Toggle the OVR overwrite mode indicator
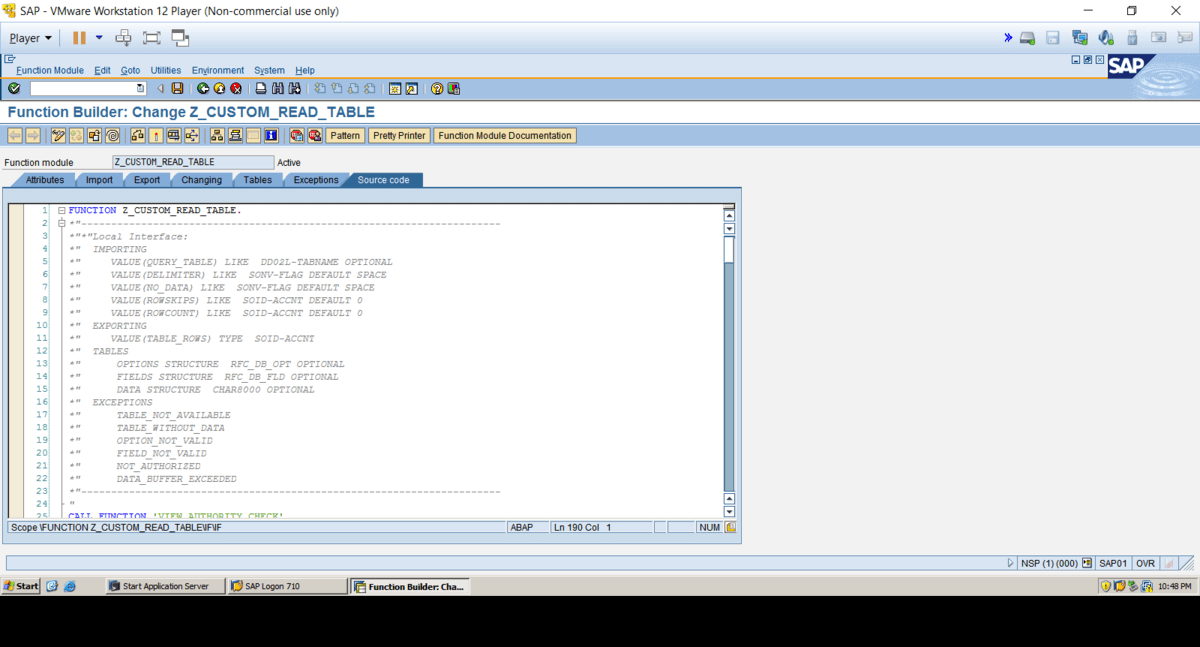This screenshot has width=1200, height=647. click(1146, 563)
